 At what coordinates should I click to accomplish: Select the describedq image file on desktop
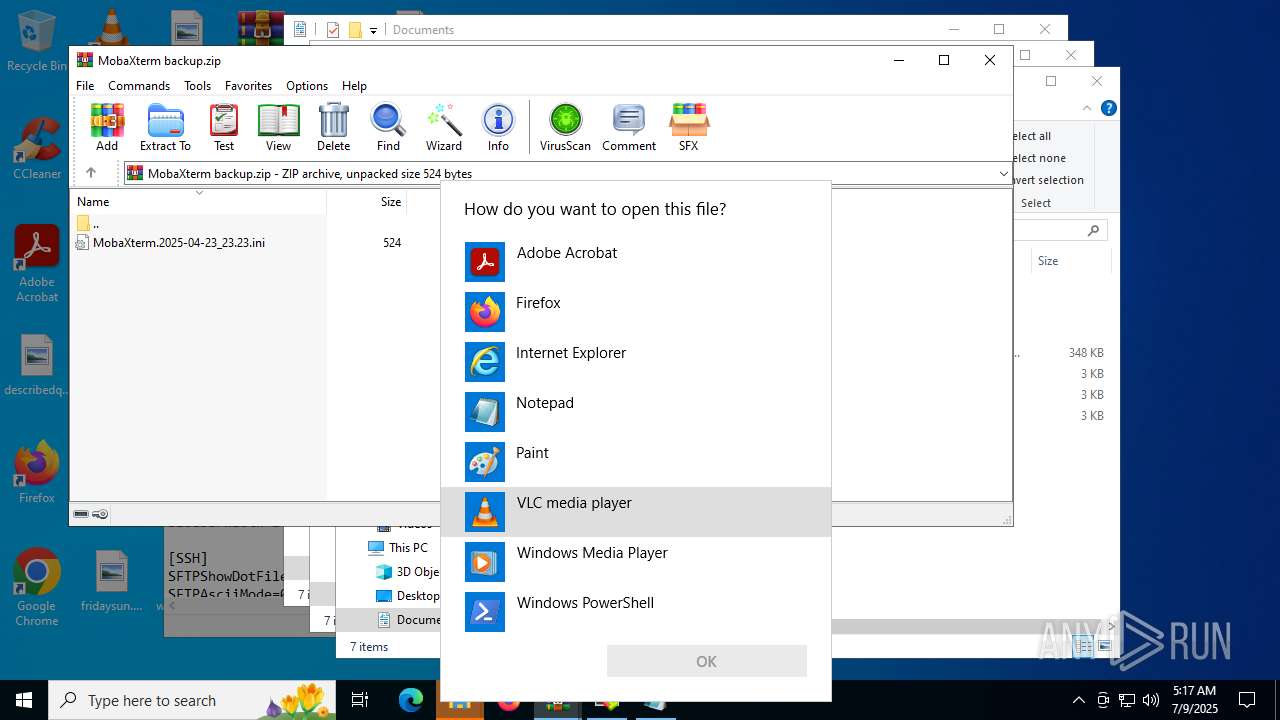click(37, 365)
